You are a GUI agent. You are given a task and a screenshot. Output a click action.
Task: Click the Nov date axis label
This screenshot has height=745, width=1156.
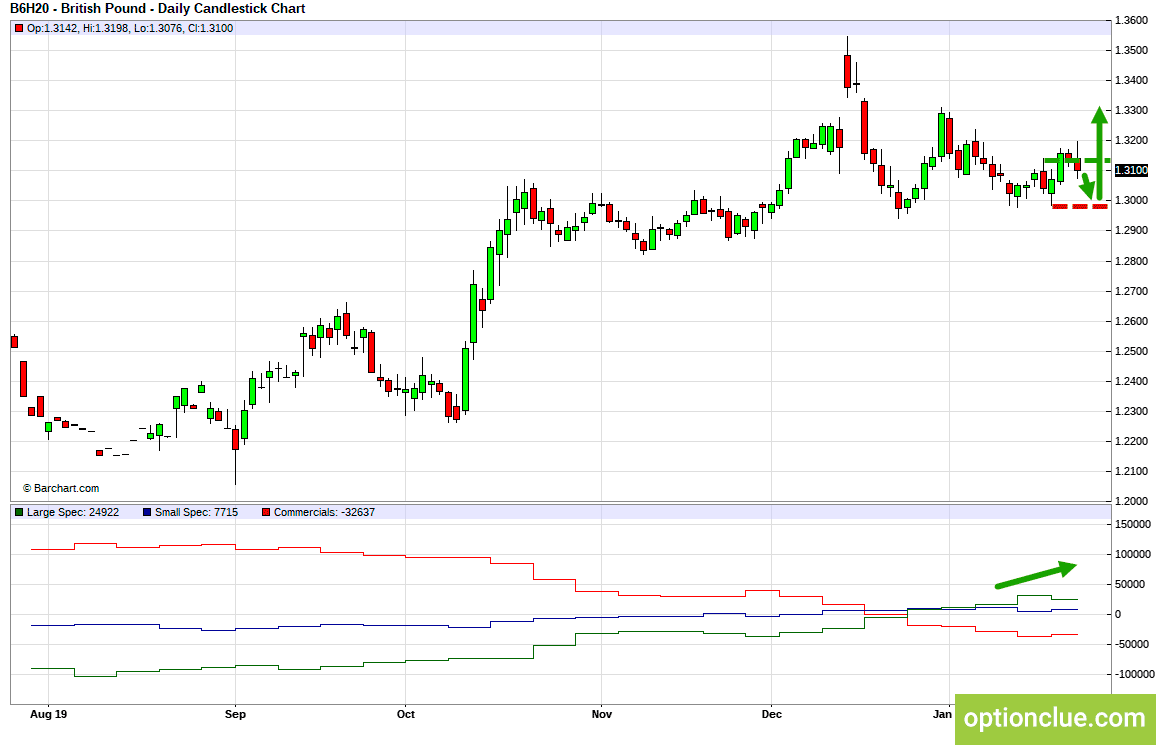point(602,714)
